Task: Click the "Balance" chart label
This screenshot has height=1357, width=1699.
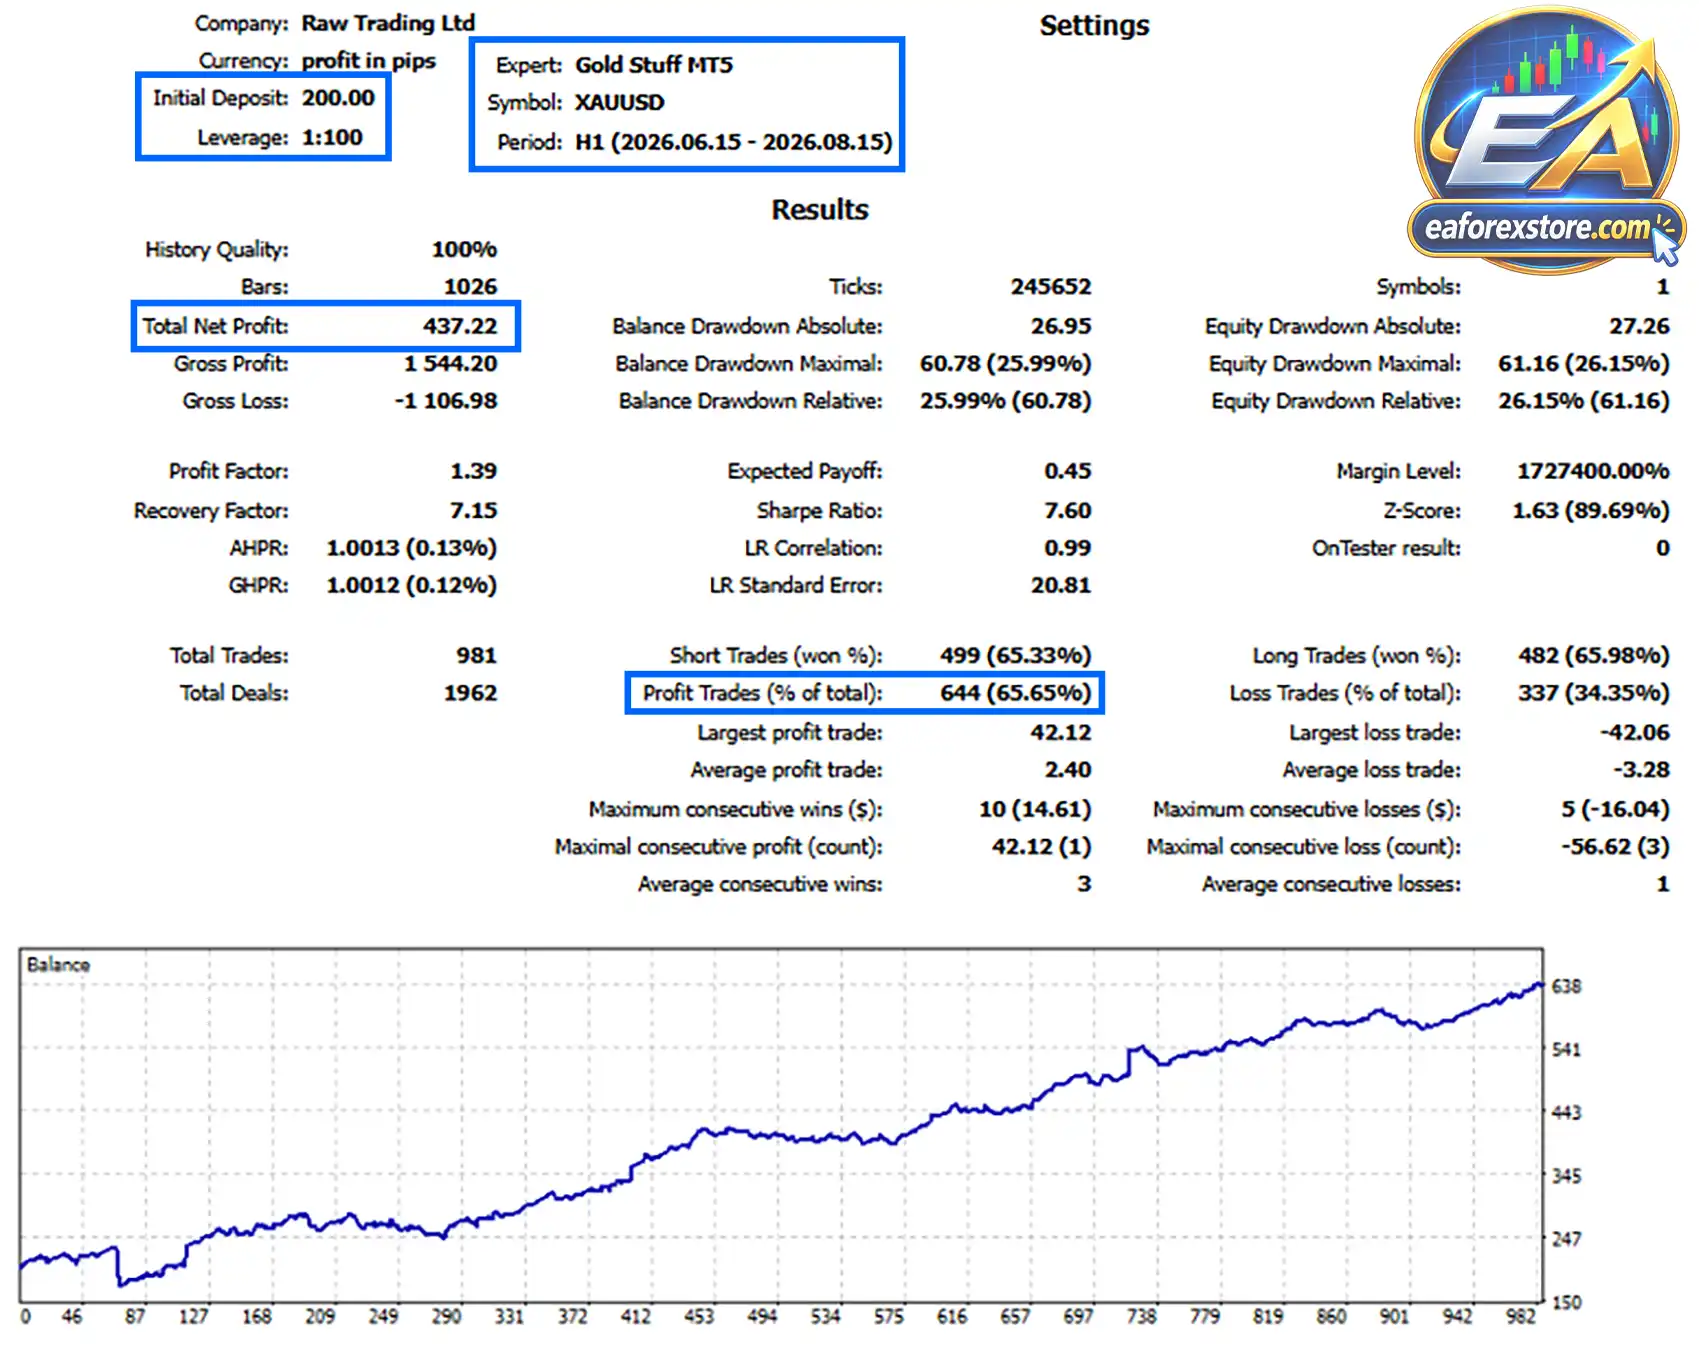Action: (x=58, y=965)
